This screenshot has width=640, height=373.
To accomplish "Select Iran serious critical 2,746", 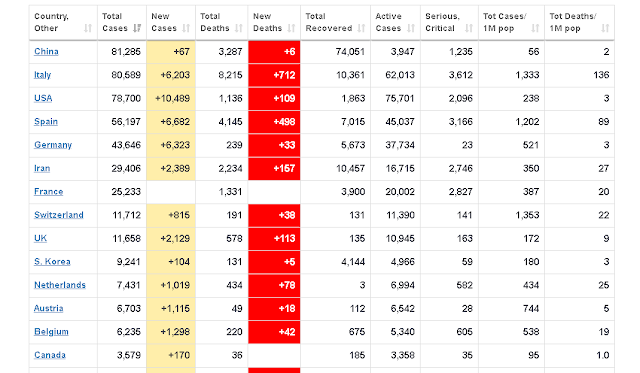I will pyautogui.click(x=461, y=168).
